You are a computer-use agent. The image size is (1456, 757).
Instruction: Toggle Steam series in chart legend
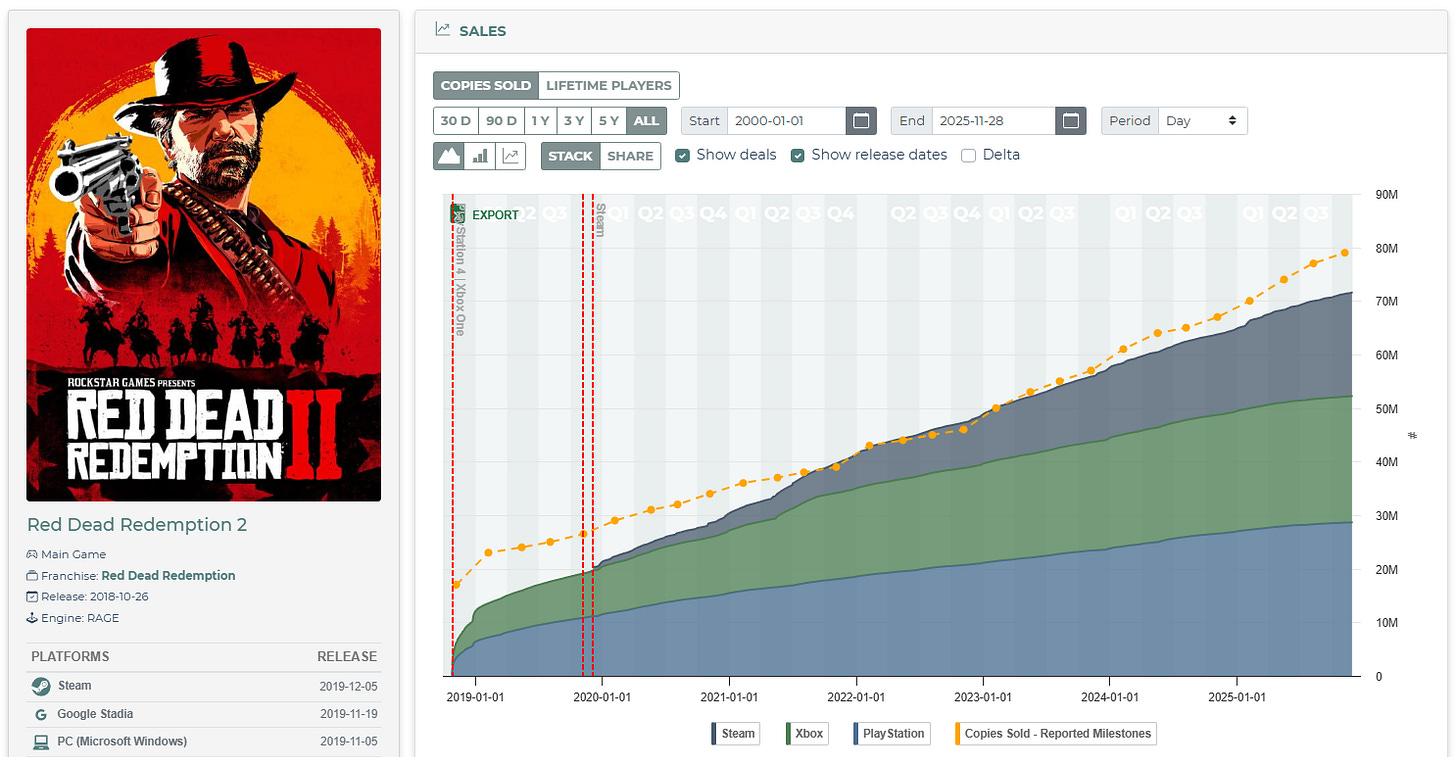(x=734, y=733)
